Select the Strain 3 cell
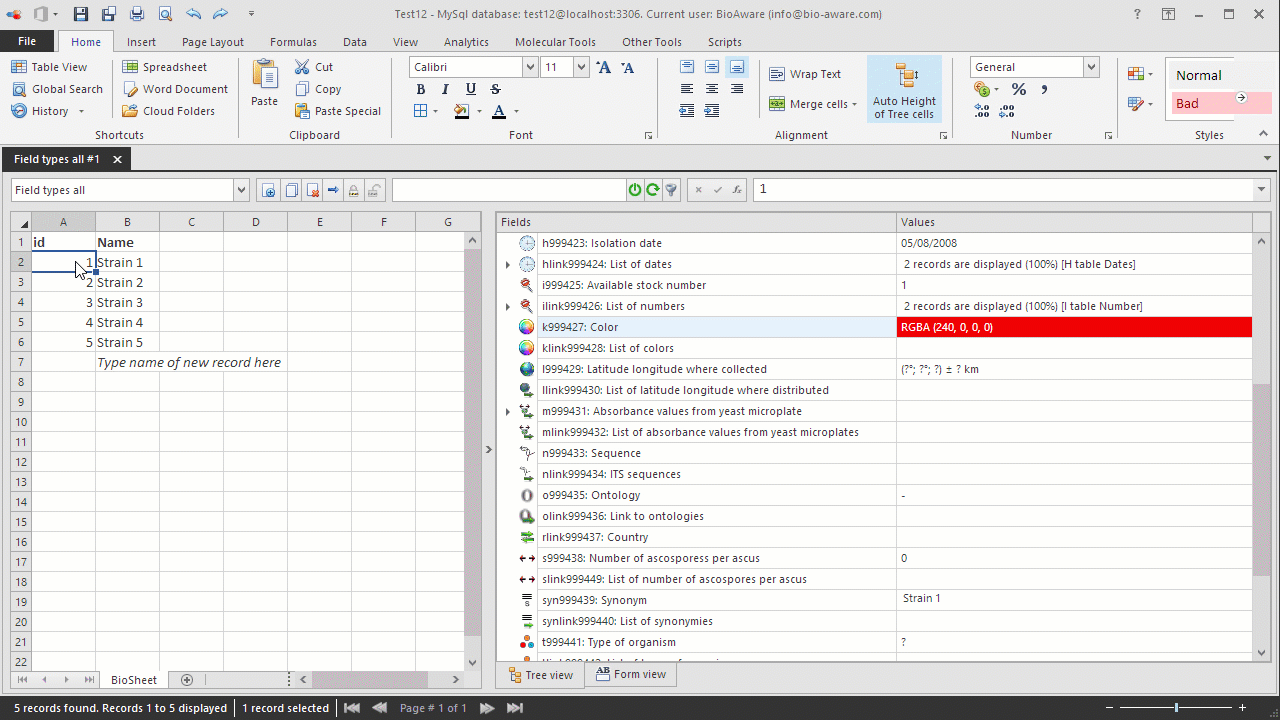 [127, 302]
